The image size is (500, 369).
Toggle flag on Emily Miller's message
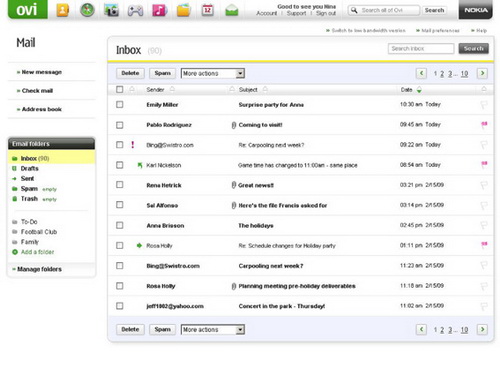click(484, 105)
